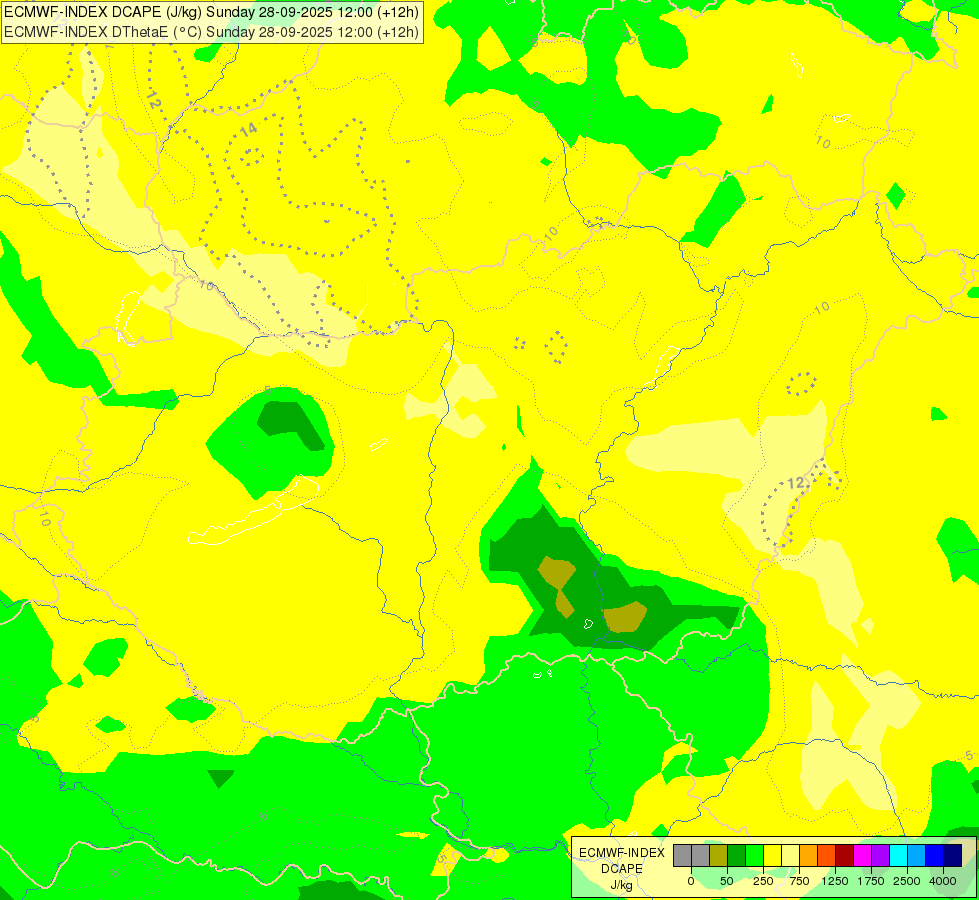This screenshot has width=979, height=900.
Task: Click the legend value 0
Action: click(x=691, y=881)
